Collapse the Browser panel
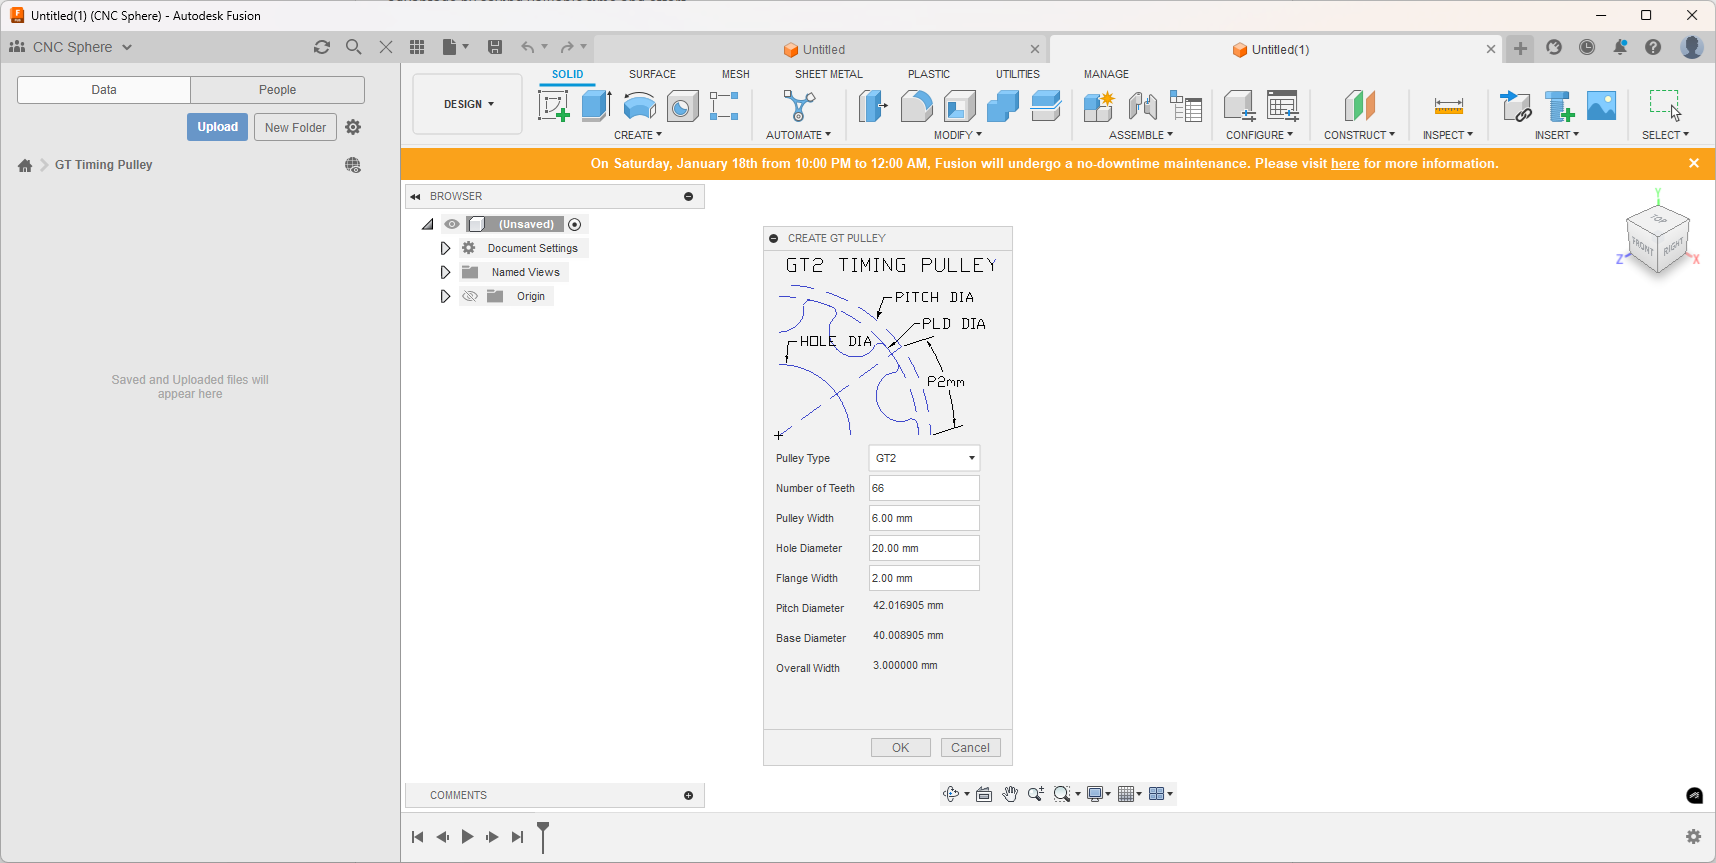 coord(416,197)
